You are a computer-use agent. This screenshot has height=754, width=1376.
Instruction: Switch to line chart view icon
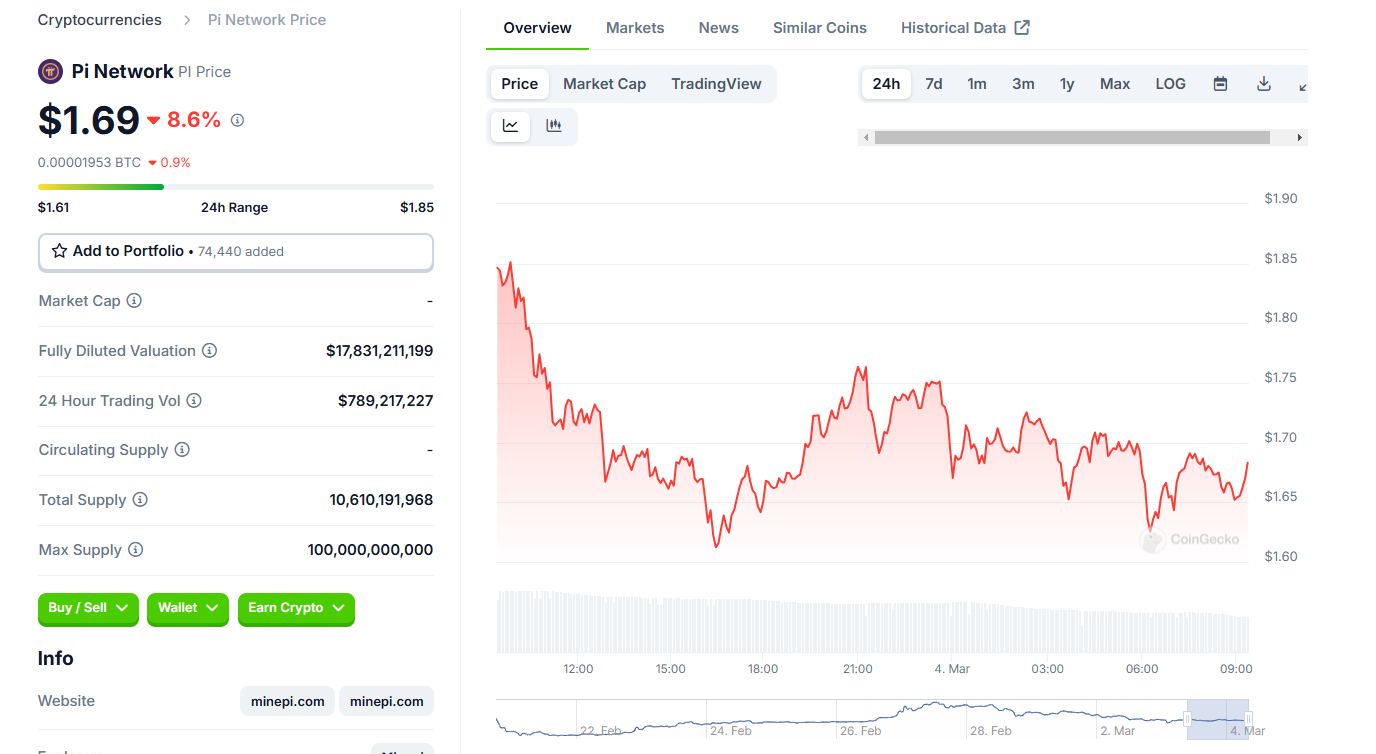pos(510,126)
